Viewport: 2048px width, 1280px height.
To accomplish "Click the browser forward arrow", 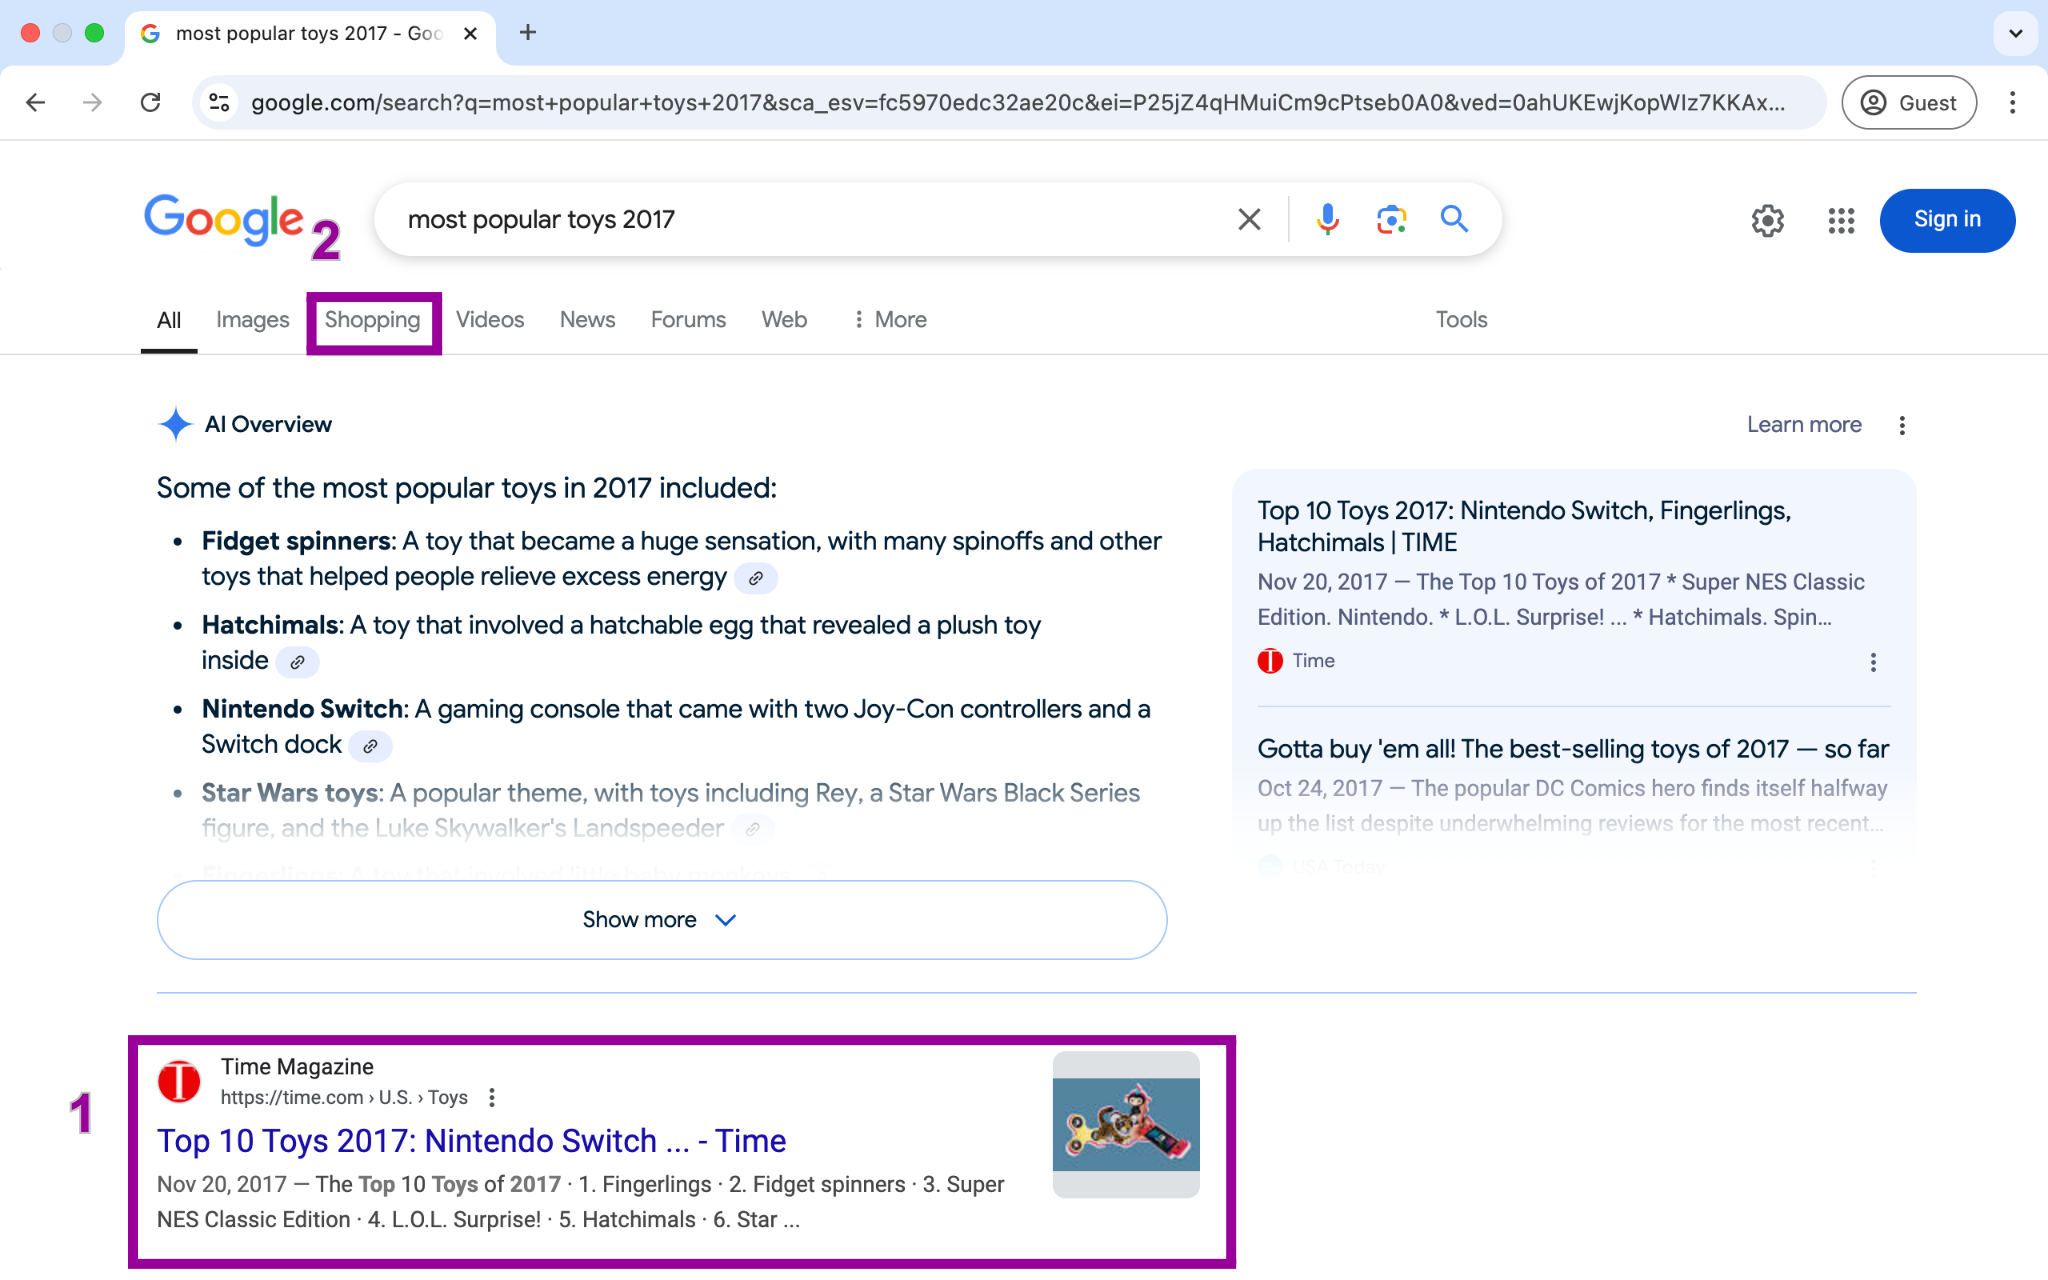I will pyautogui.click(x=93, y=102).
